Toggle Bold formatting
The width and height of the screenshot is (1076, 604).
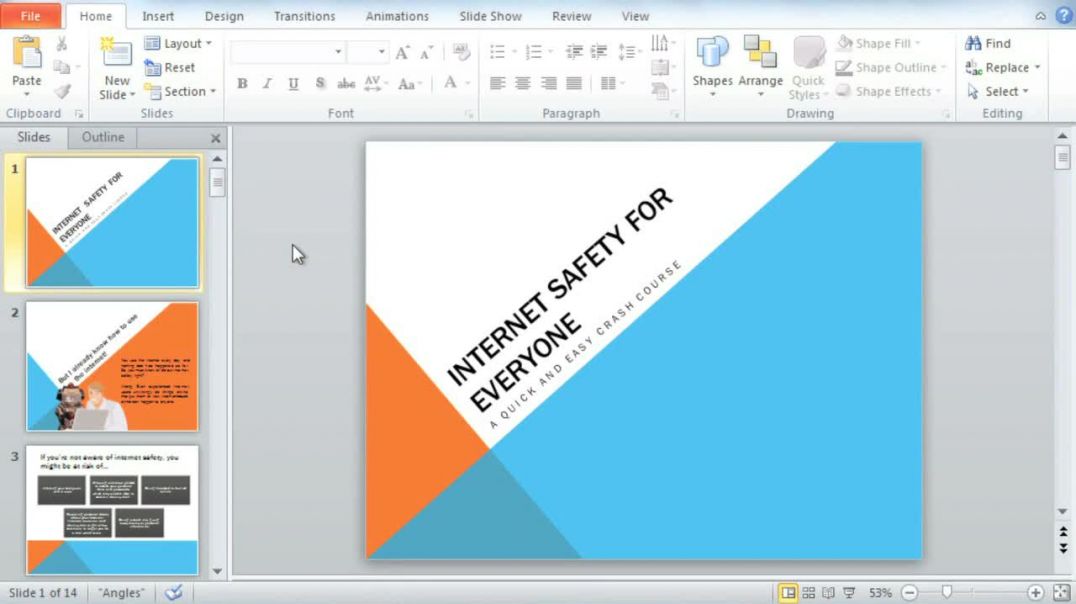tap(242, 84)
